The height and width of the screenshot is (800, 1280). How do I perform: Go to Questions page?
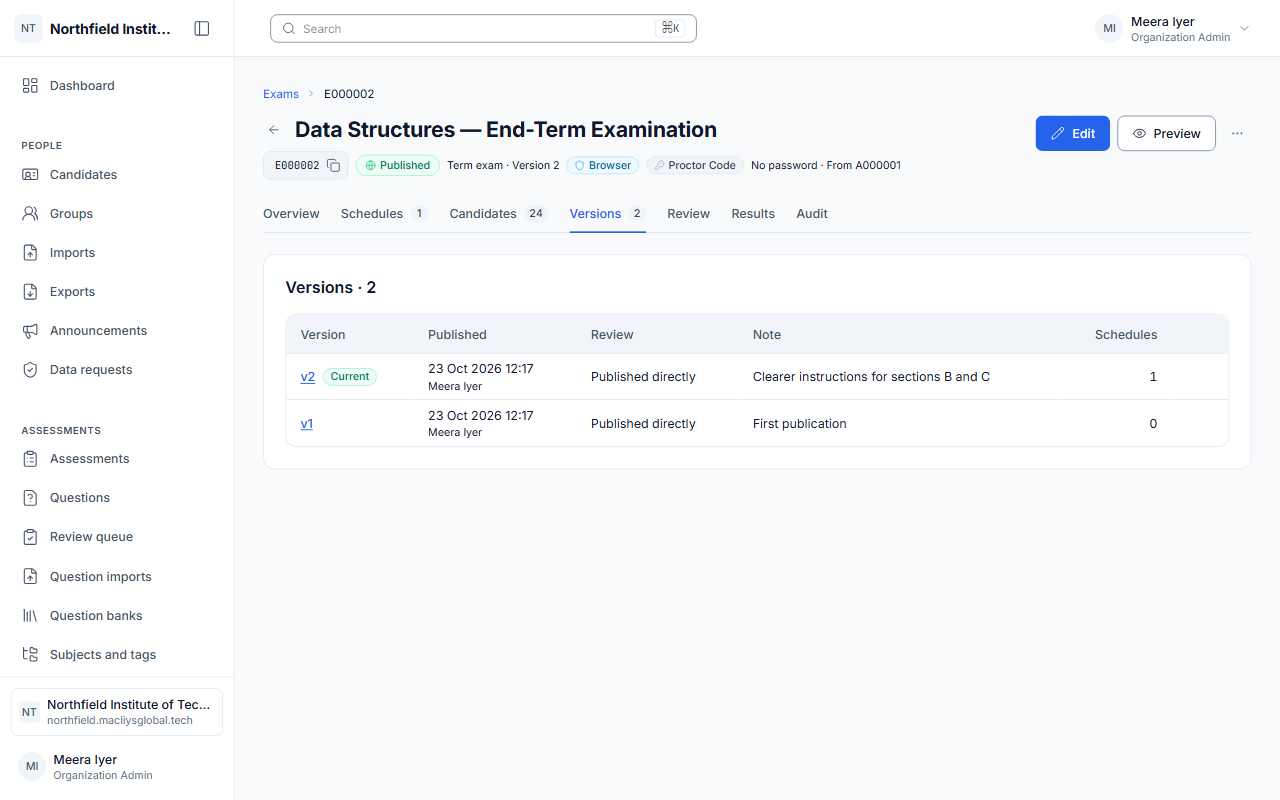tap(117, 497)
